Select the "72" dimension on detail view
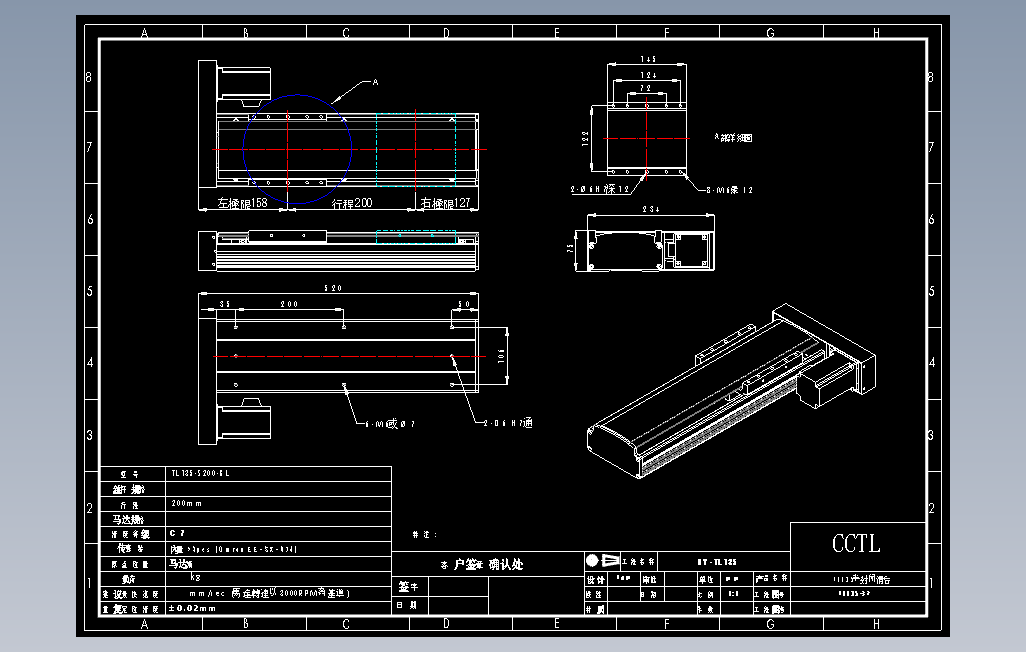Image resolution: width=1026 pixels, height=652 pixels. [x=646, y=88]
